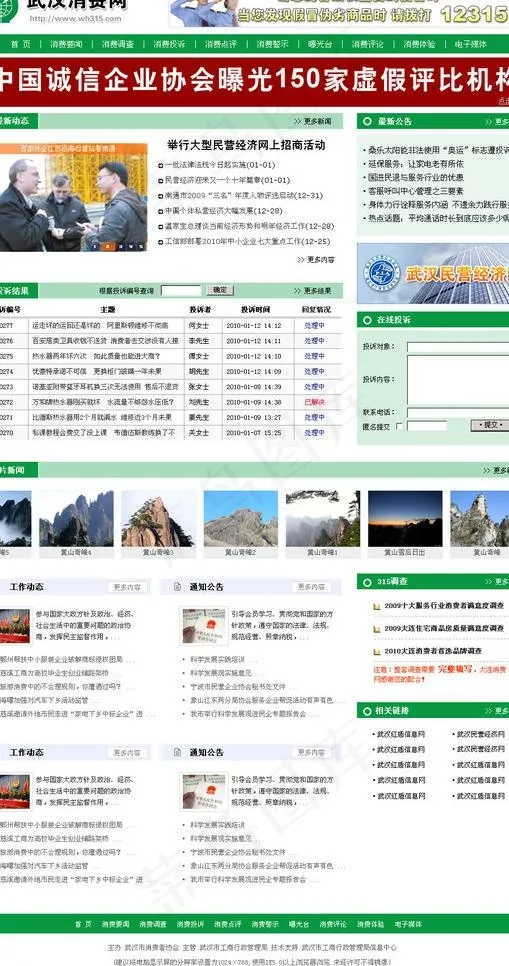509x966 pixels.
Task: Open announcement 延保服务:让家电老有所依
Action: 416,164
